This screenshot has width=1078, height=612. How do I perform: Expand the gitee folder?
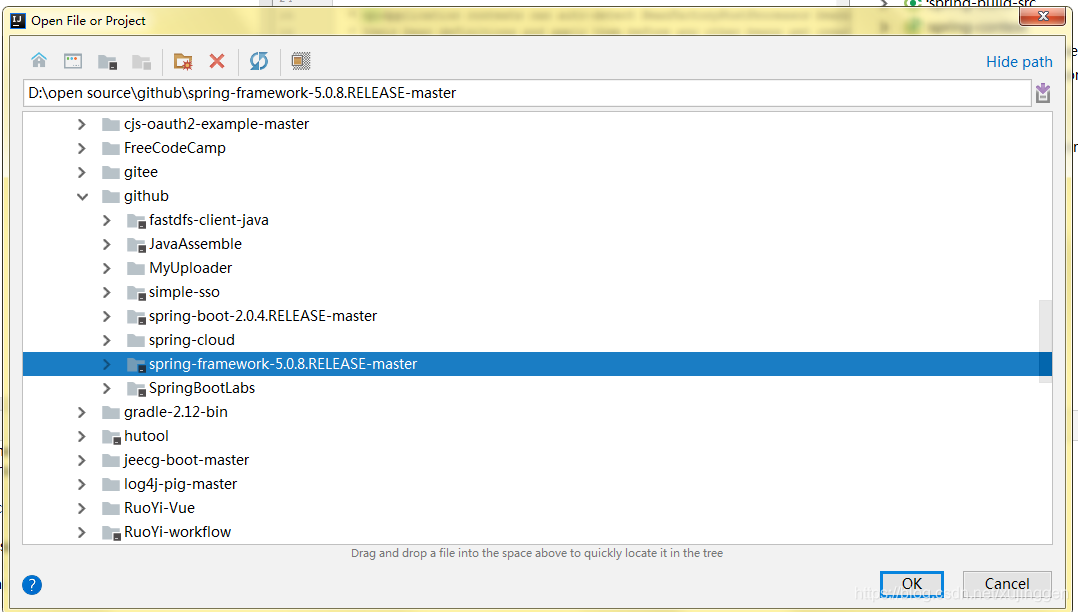(82, 173)
